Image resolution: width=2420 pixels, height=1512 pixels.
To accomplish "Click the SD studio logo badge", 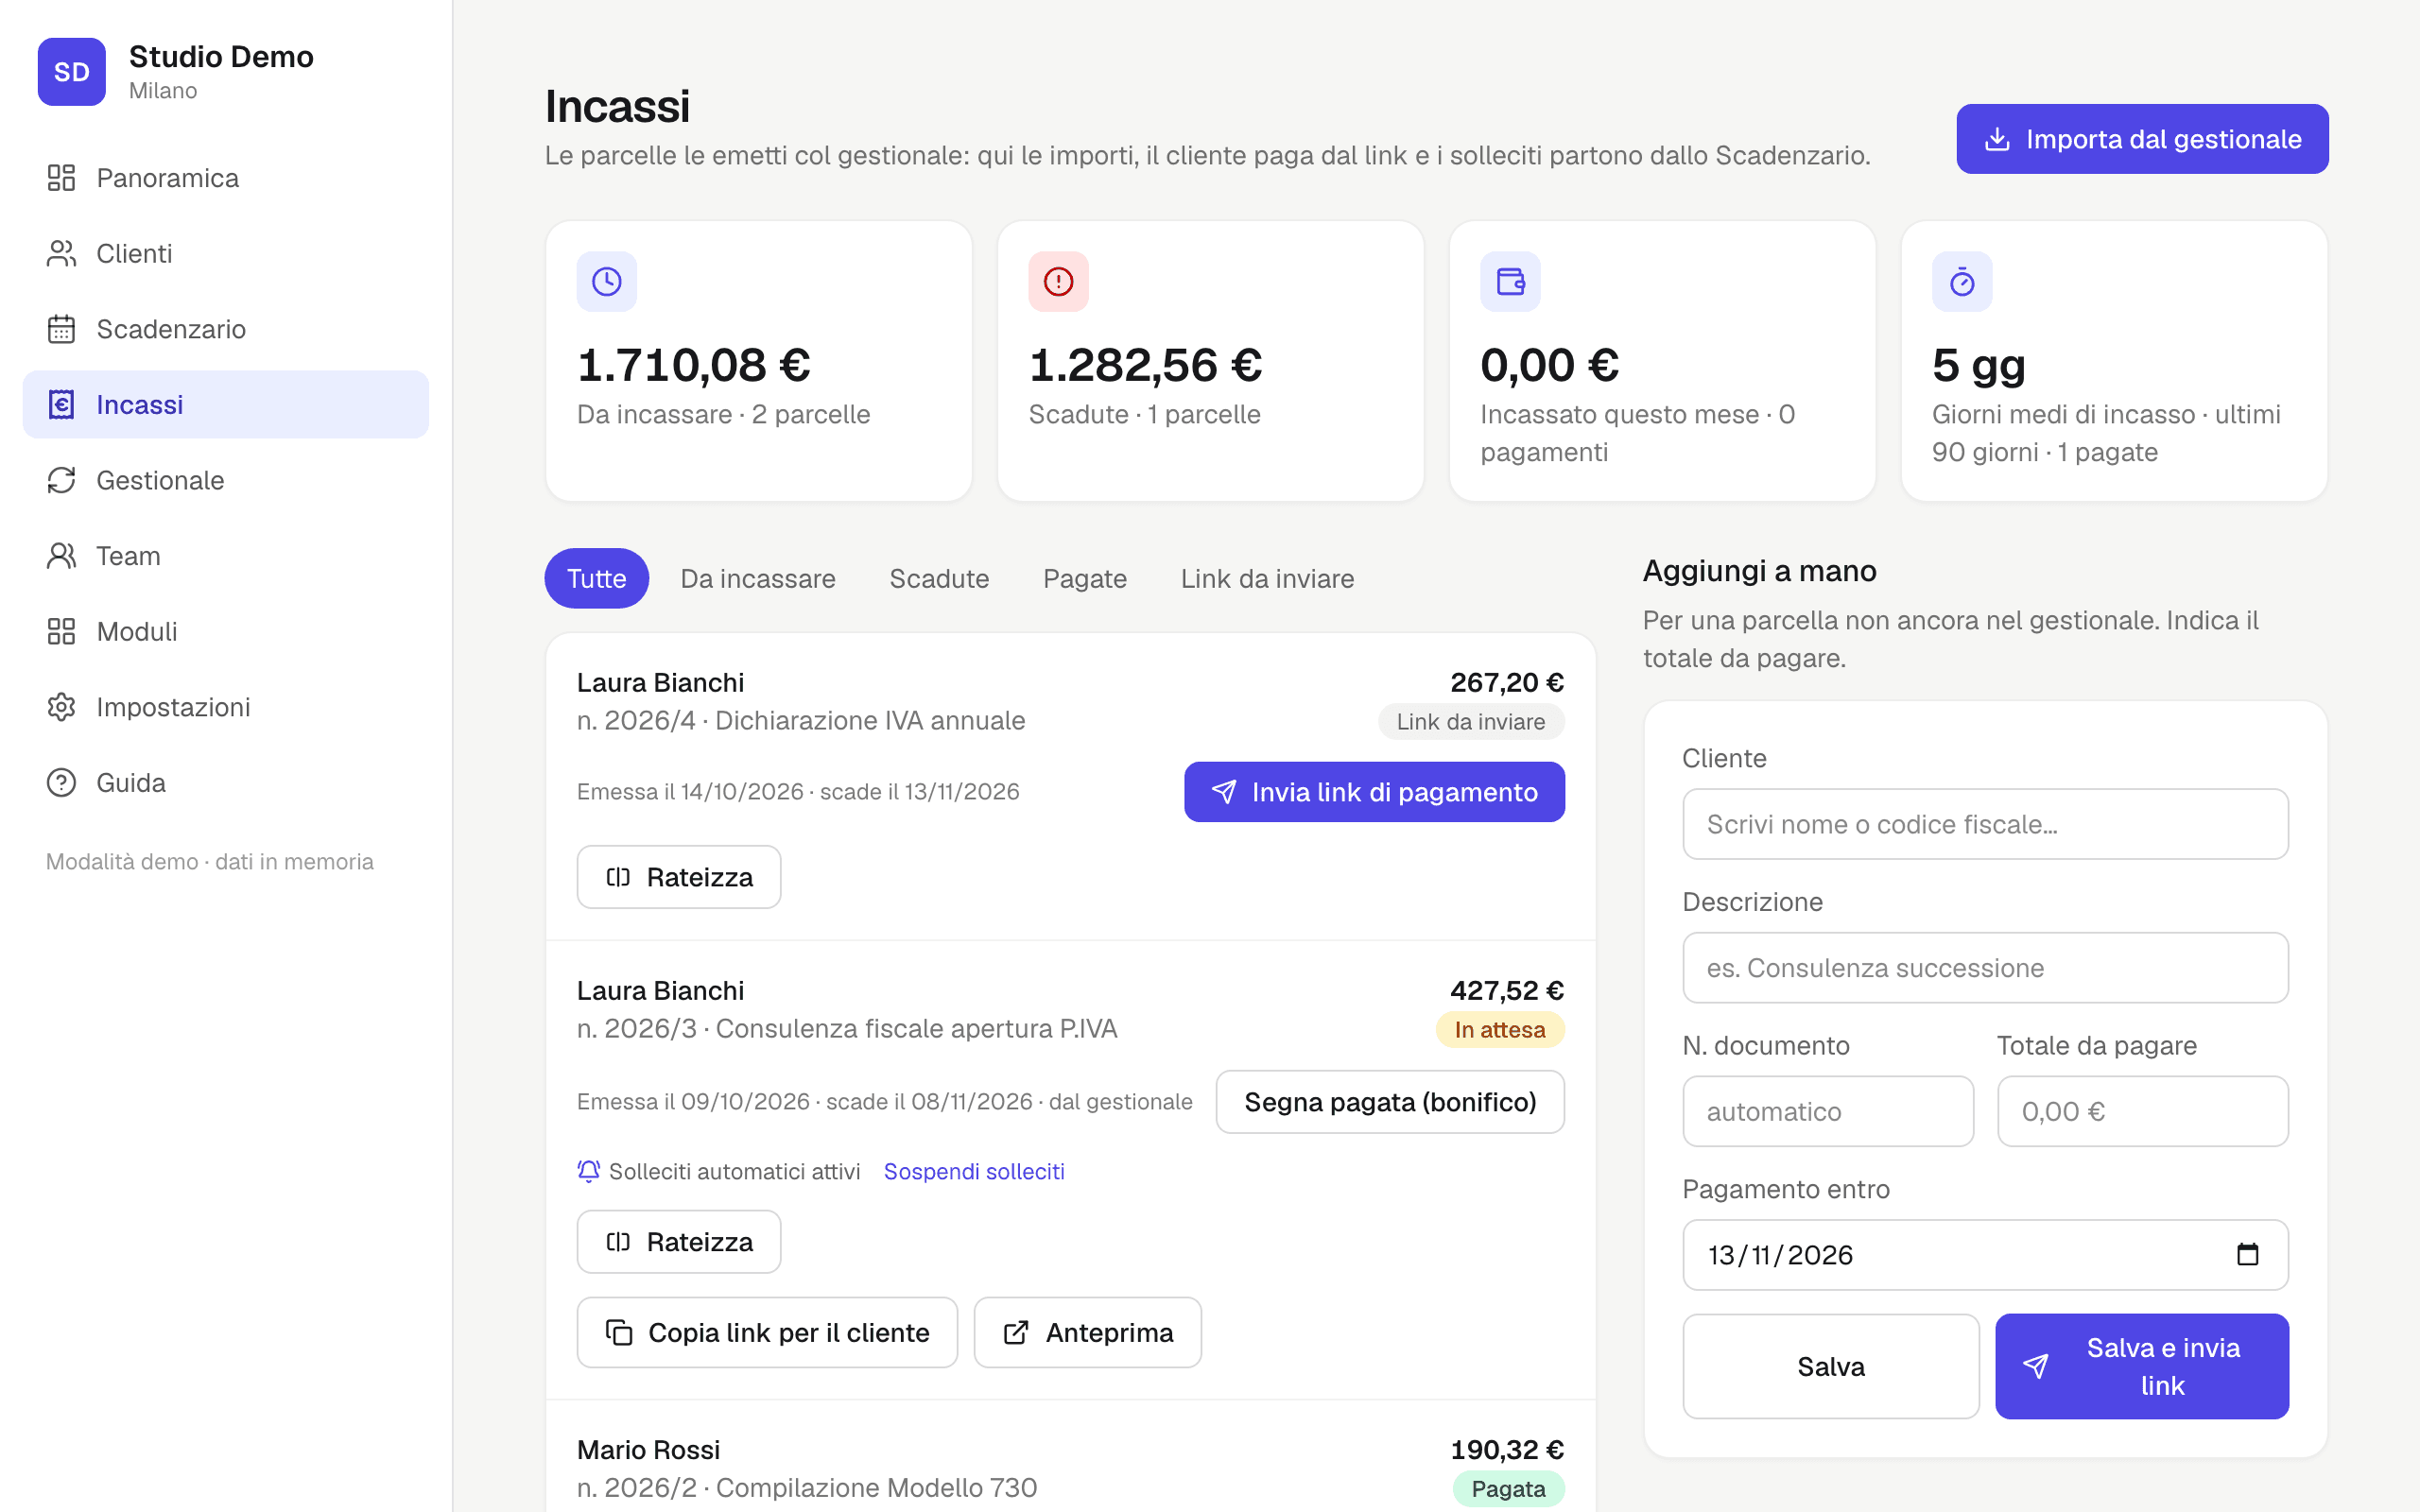I will (x=71, y=72).
